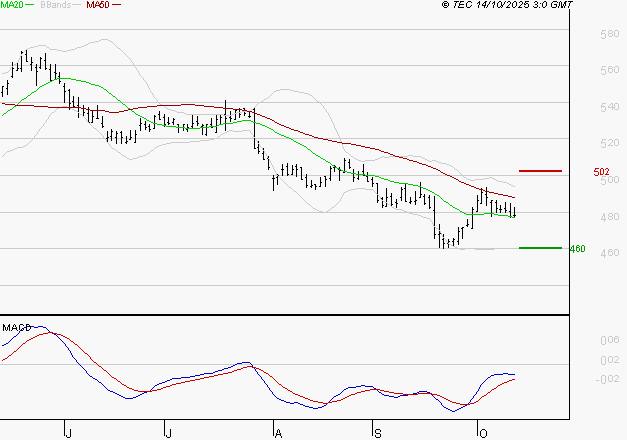Click the 540 price axis label

click(x=608, y=107)
